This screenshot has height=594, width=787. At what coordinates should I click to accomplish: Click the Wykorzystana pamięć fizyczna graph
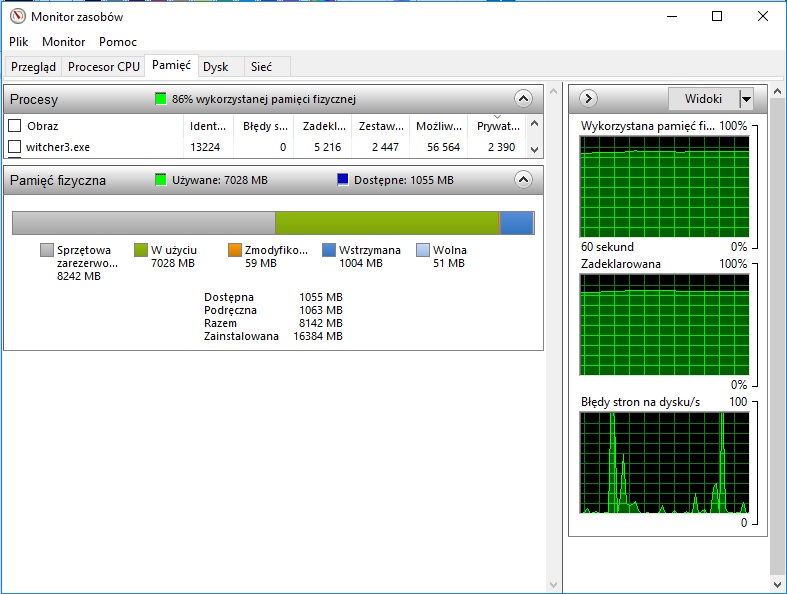pos(664,186)
